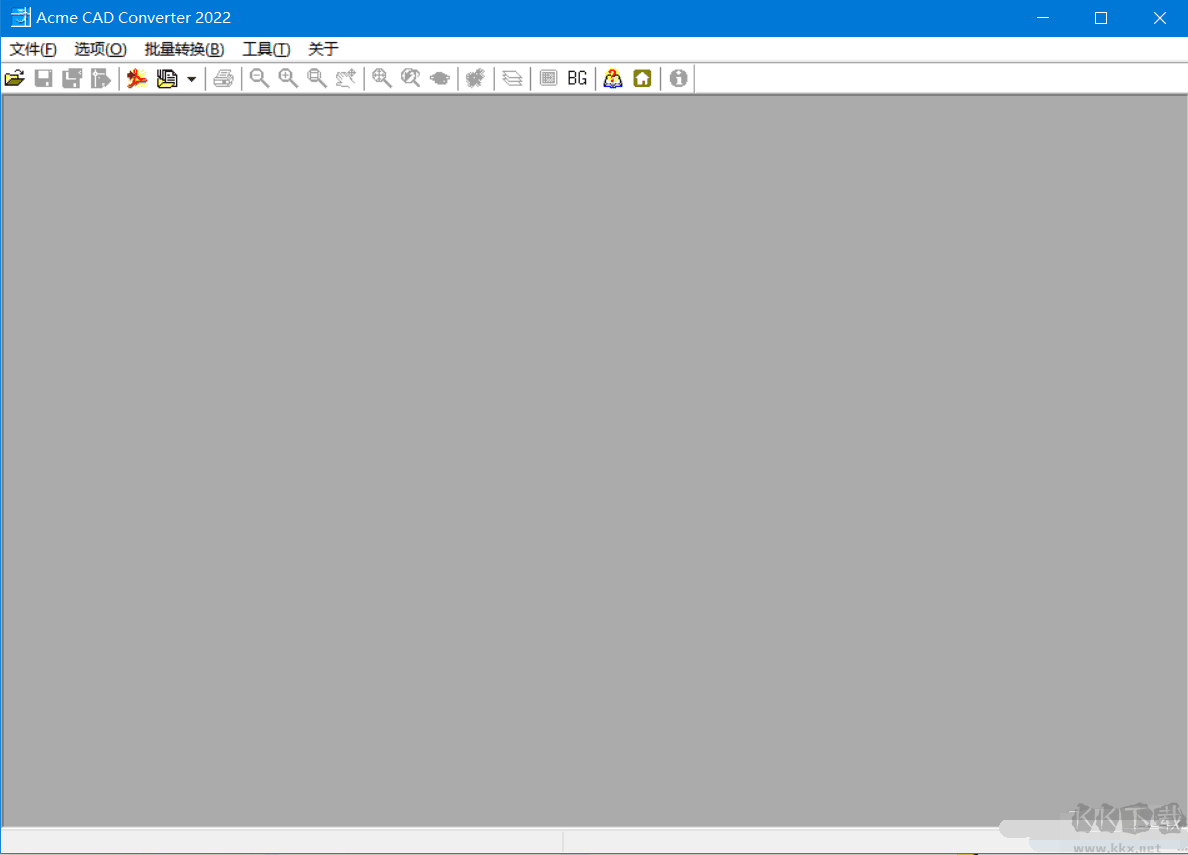Click the 关于 menu item
The height and width of the screenshot is (855, 1188).
coord(323,48)
